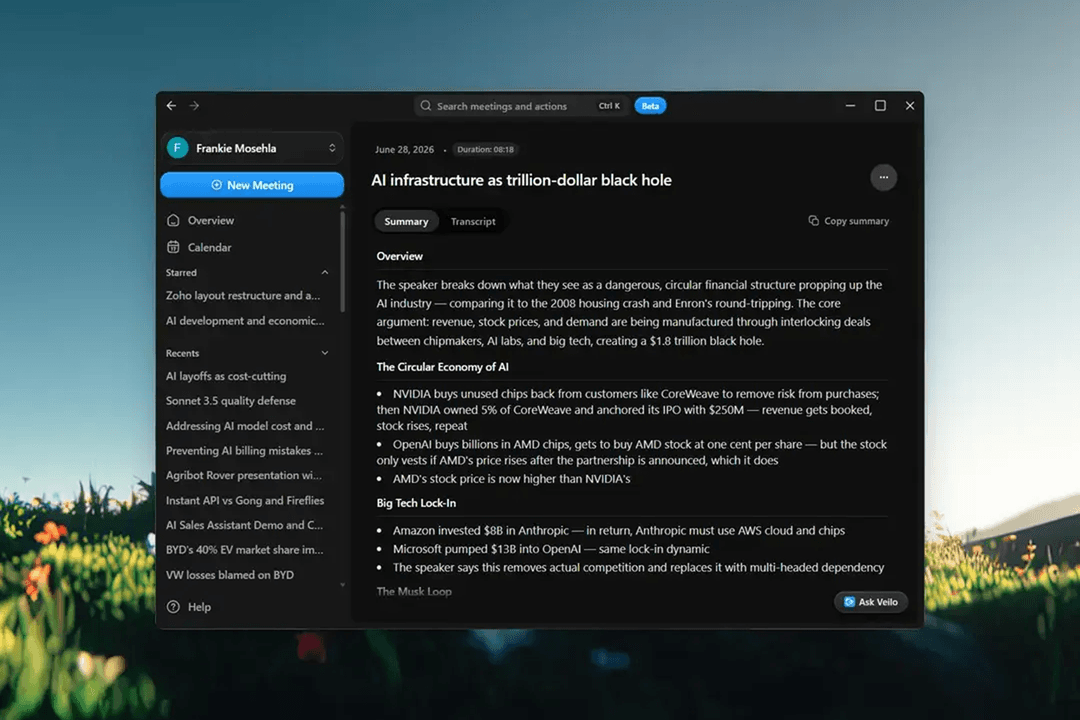Click the Ask Veilo icon
This screenshot has height=720, width=1080.
849,602
